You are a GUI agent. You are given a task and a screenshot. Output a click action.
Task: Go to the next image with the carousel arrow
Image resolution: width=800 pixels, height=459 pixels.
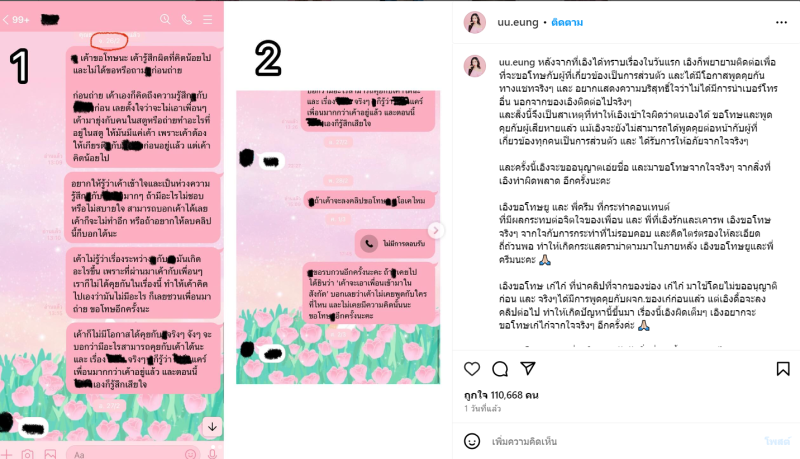pos(435,231)
